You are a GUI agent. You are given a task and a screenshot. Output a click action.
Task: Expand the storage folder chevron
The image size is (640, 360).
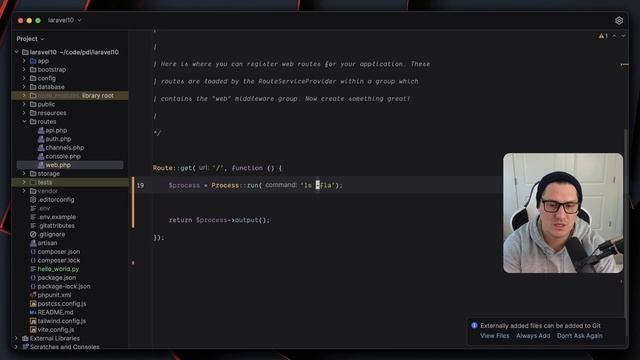[24, 173]
